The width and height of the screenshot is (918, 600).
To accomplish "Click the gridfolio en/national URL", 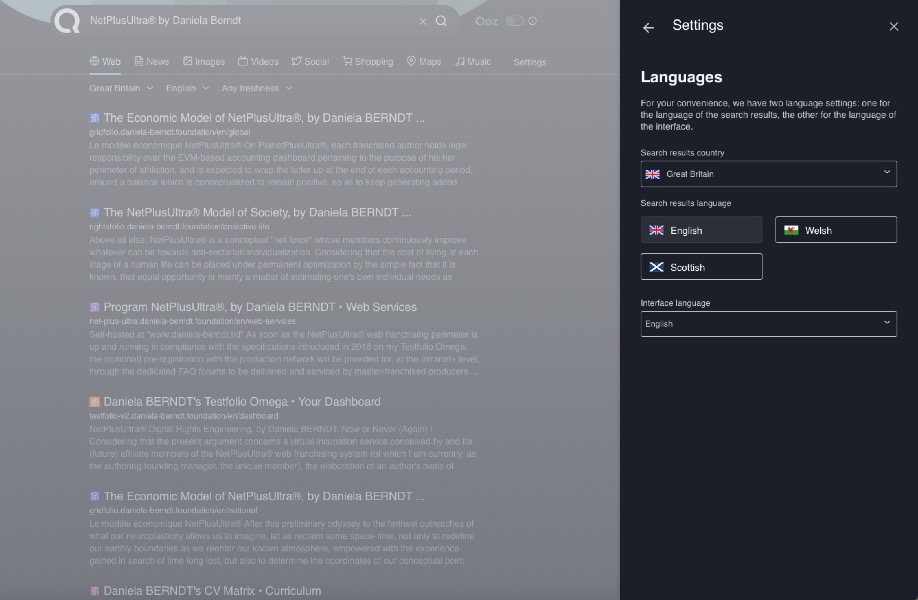I will pos(173,510).
